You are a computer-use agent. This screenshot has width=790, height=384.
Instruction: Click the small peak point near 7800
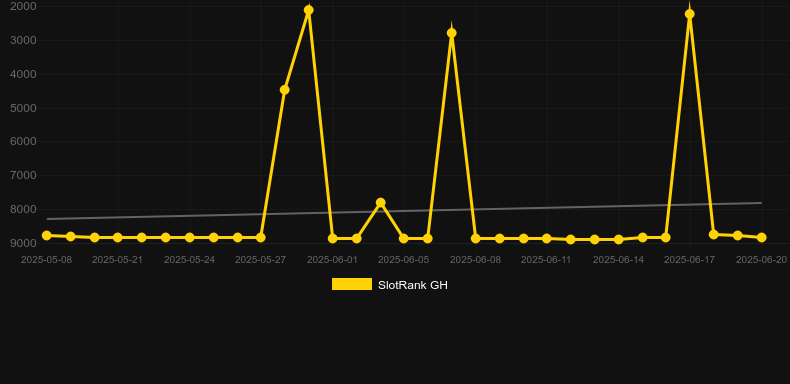pos(381,203)
